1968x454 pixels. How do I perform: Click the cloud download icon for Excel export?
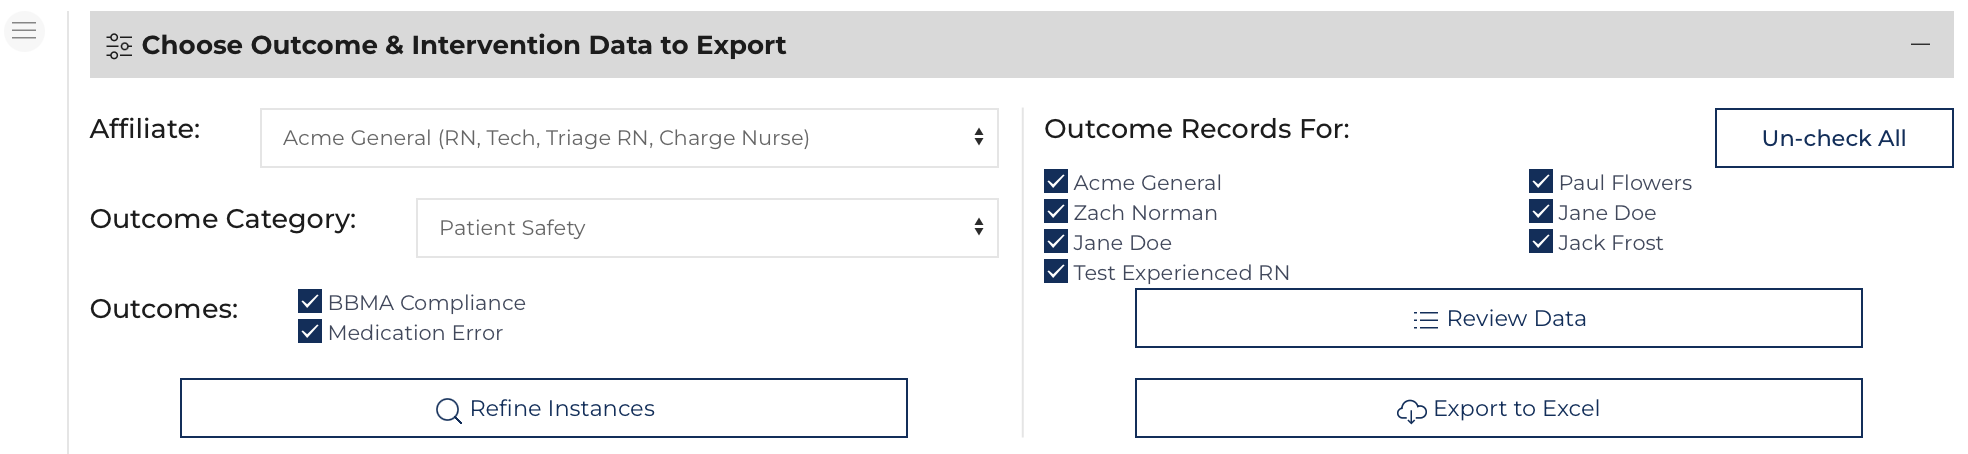pyautogui.click(x=1412, y=410)
